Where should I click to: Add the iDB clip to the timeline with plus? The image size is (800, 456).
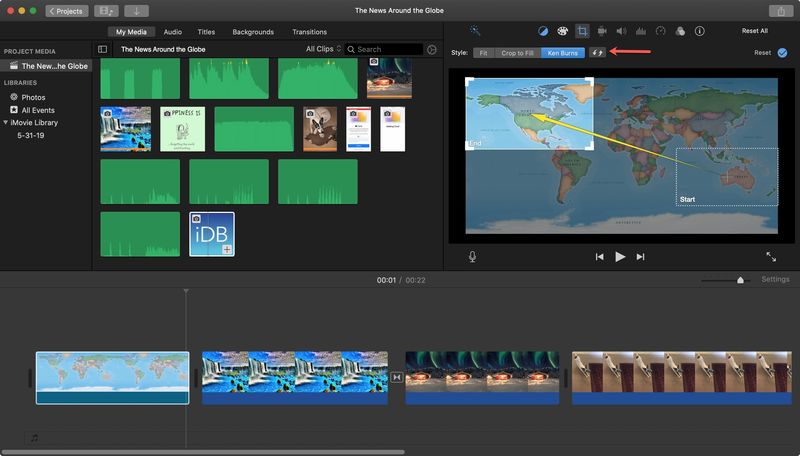coord(227,249)
